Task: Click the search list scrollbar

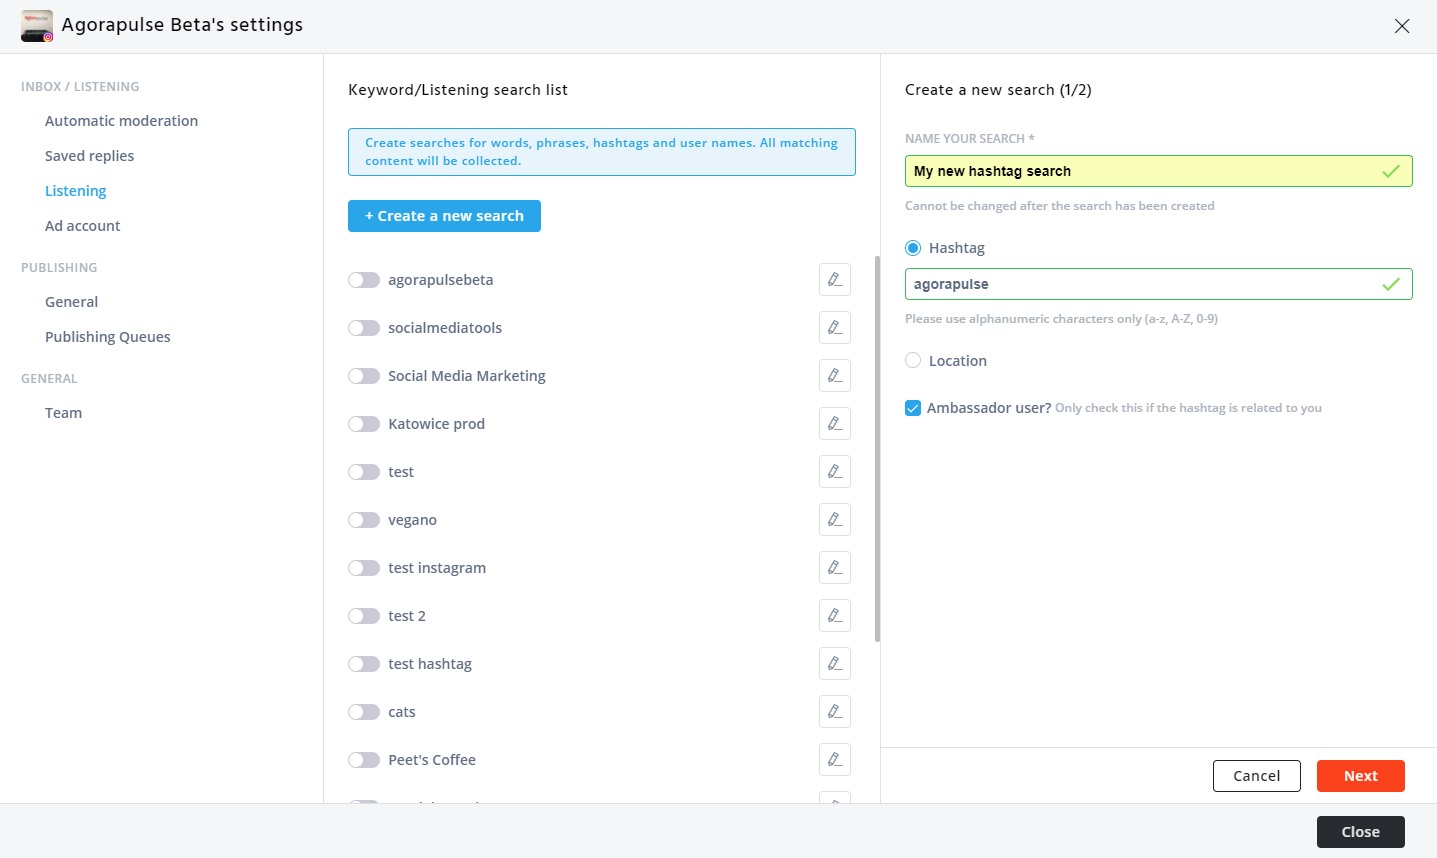Action: [877, 448]
